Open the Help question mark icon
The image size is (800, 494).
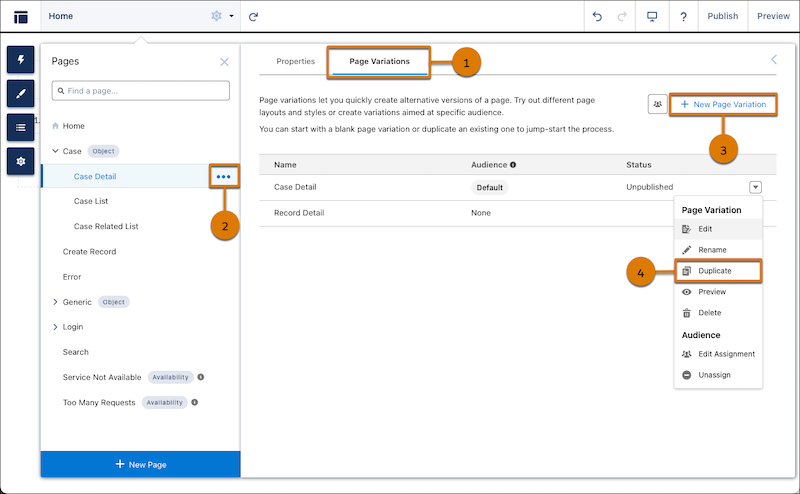click(x=683, y=16)
